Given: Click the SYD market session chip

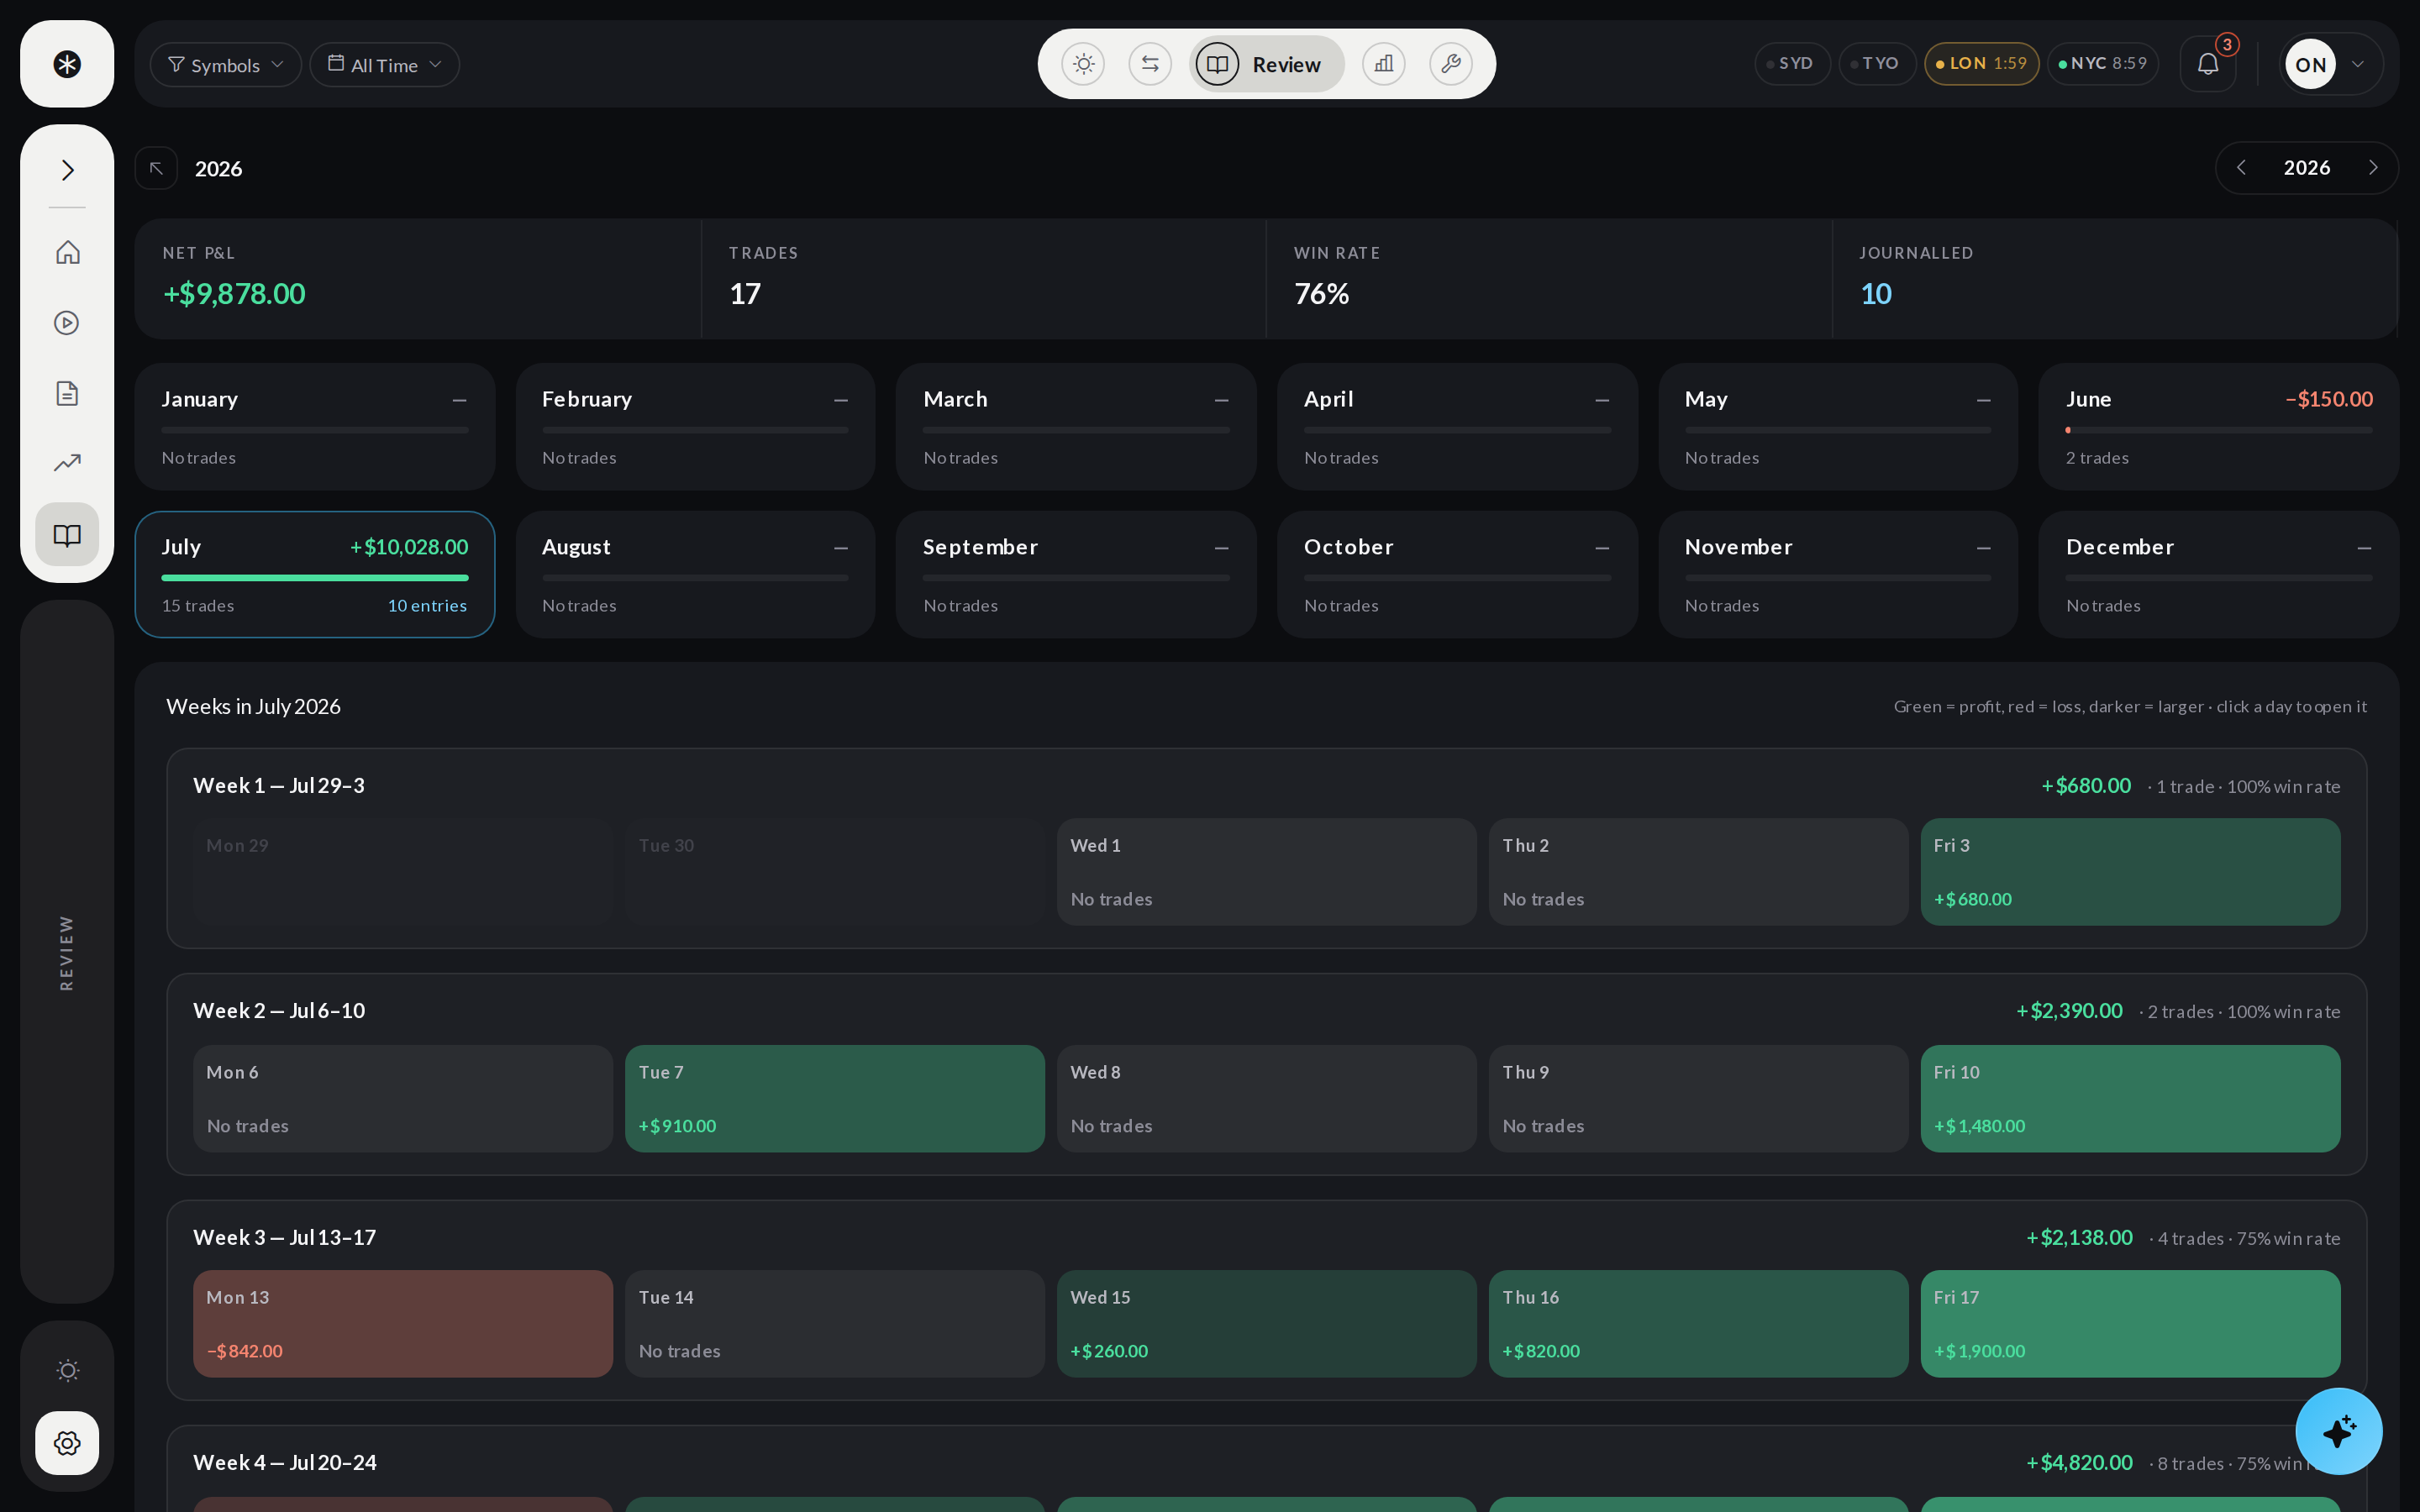Looking at the screenshot, I should click(1792, 64).
